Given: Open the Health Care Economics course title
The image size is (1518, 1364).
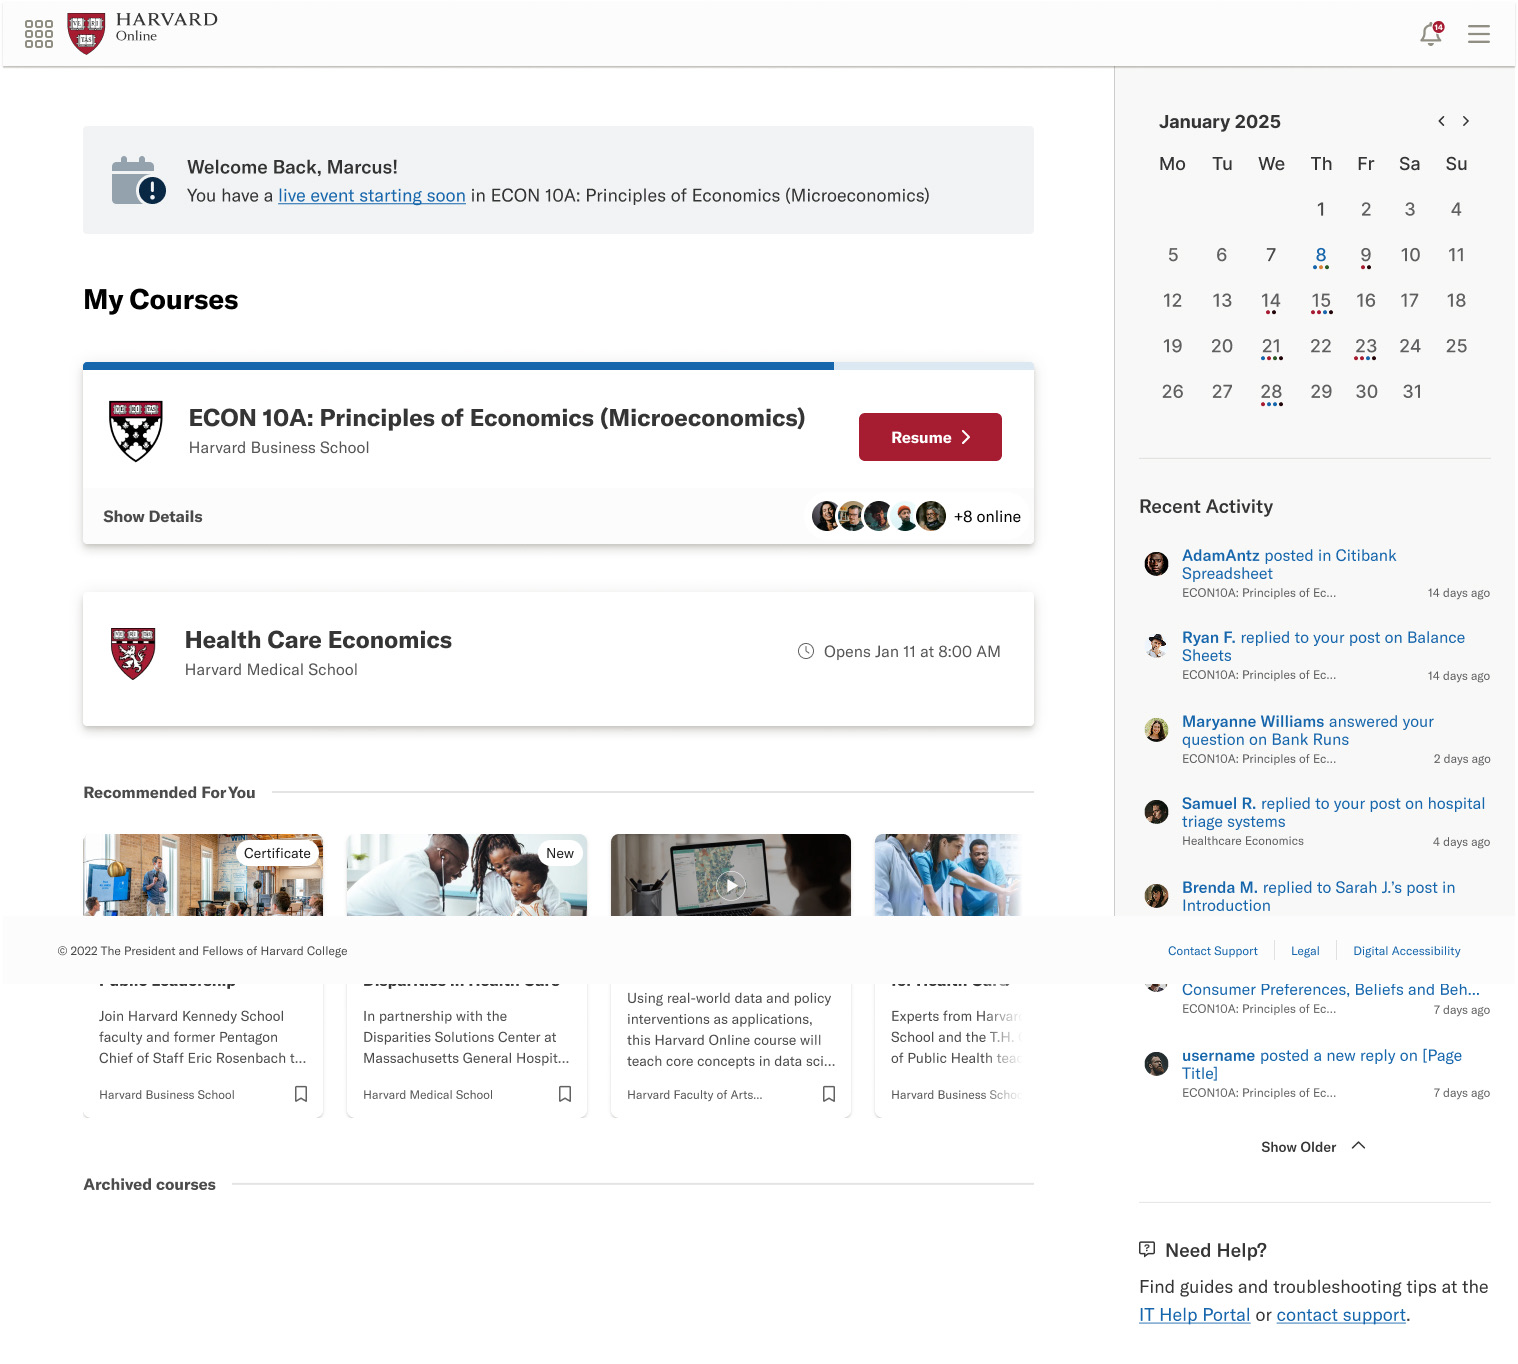Looking at the screenshot, I should [318, 640].
